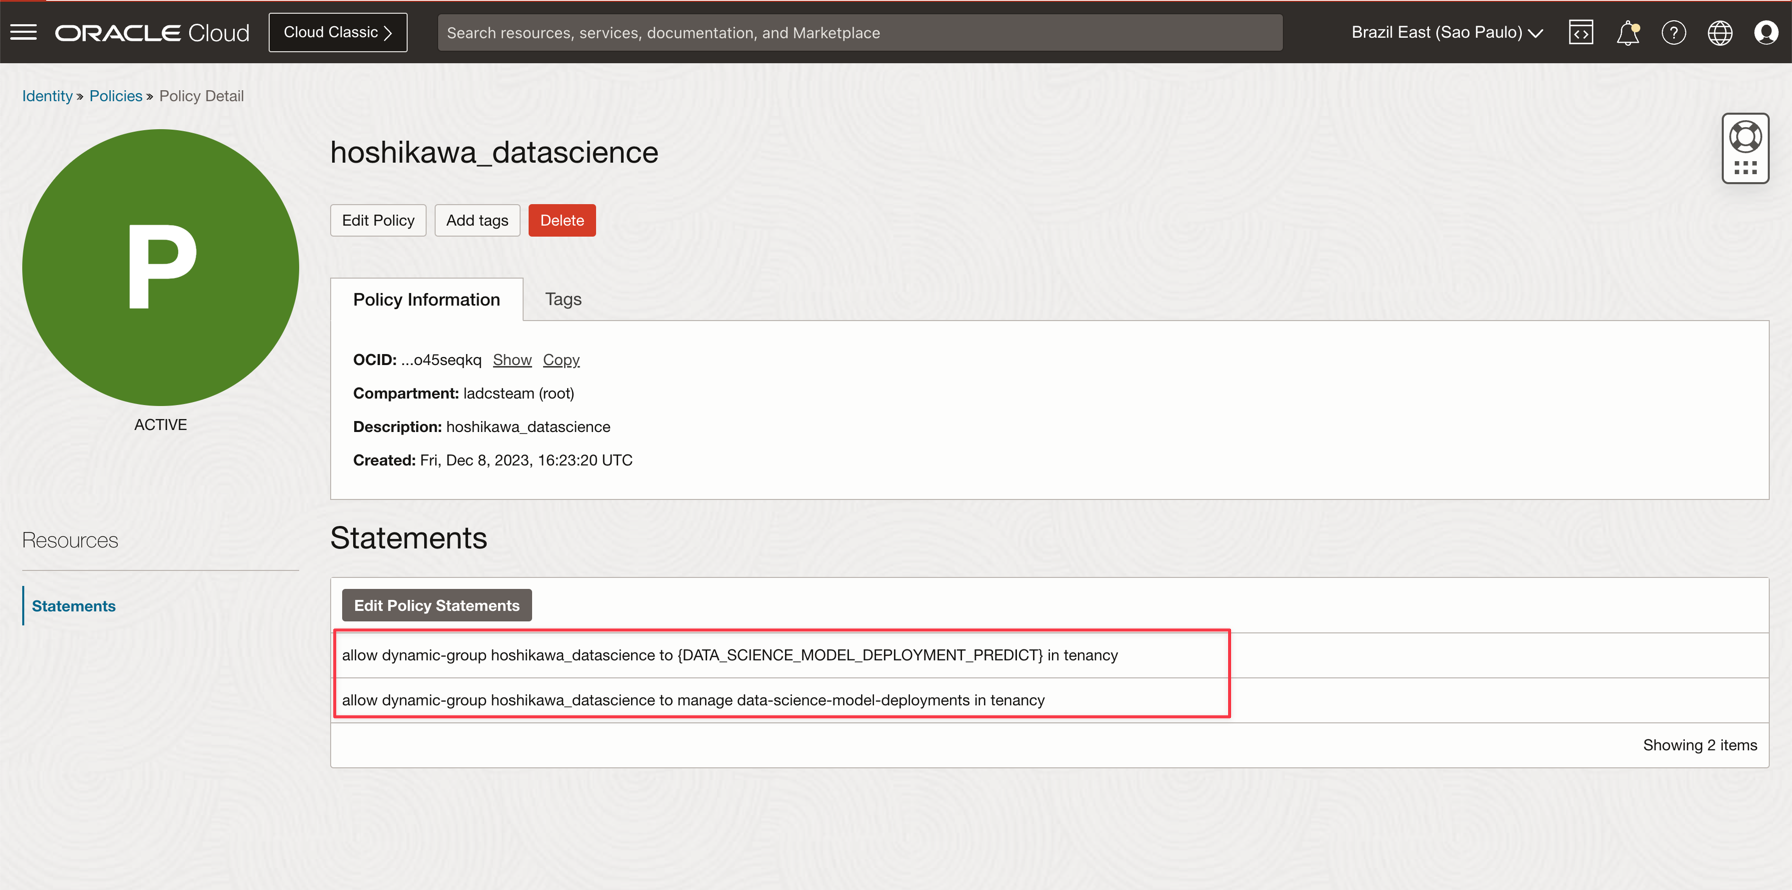Click the Oracle Cloud logo
The width and height of the screenshot is (1792, 890).
(152, 33)
